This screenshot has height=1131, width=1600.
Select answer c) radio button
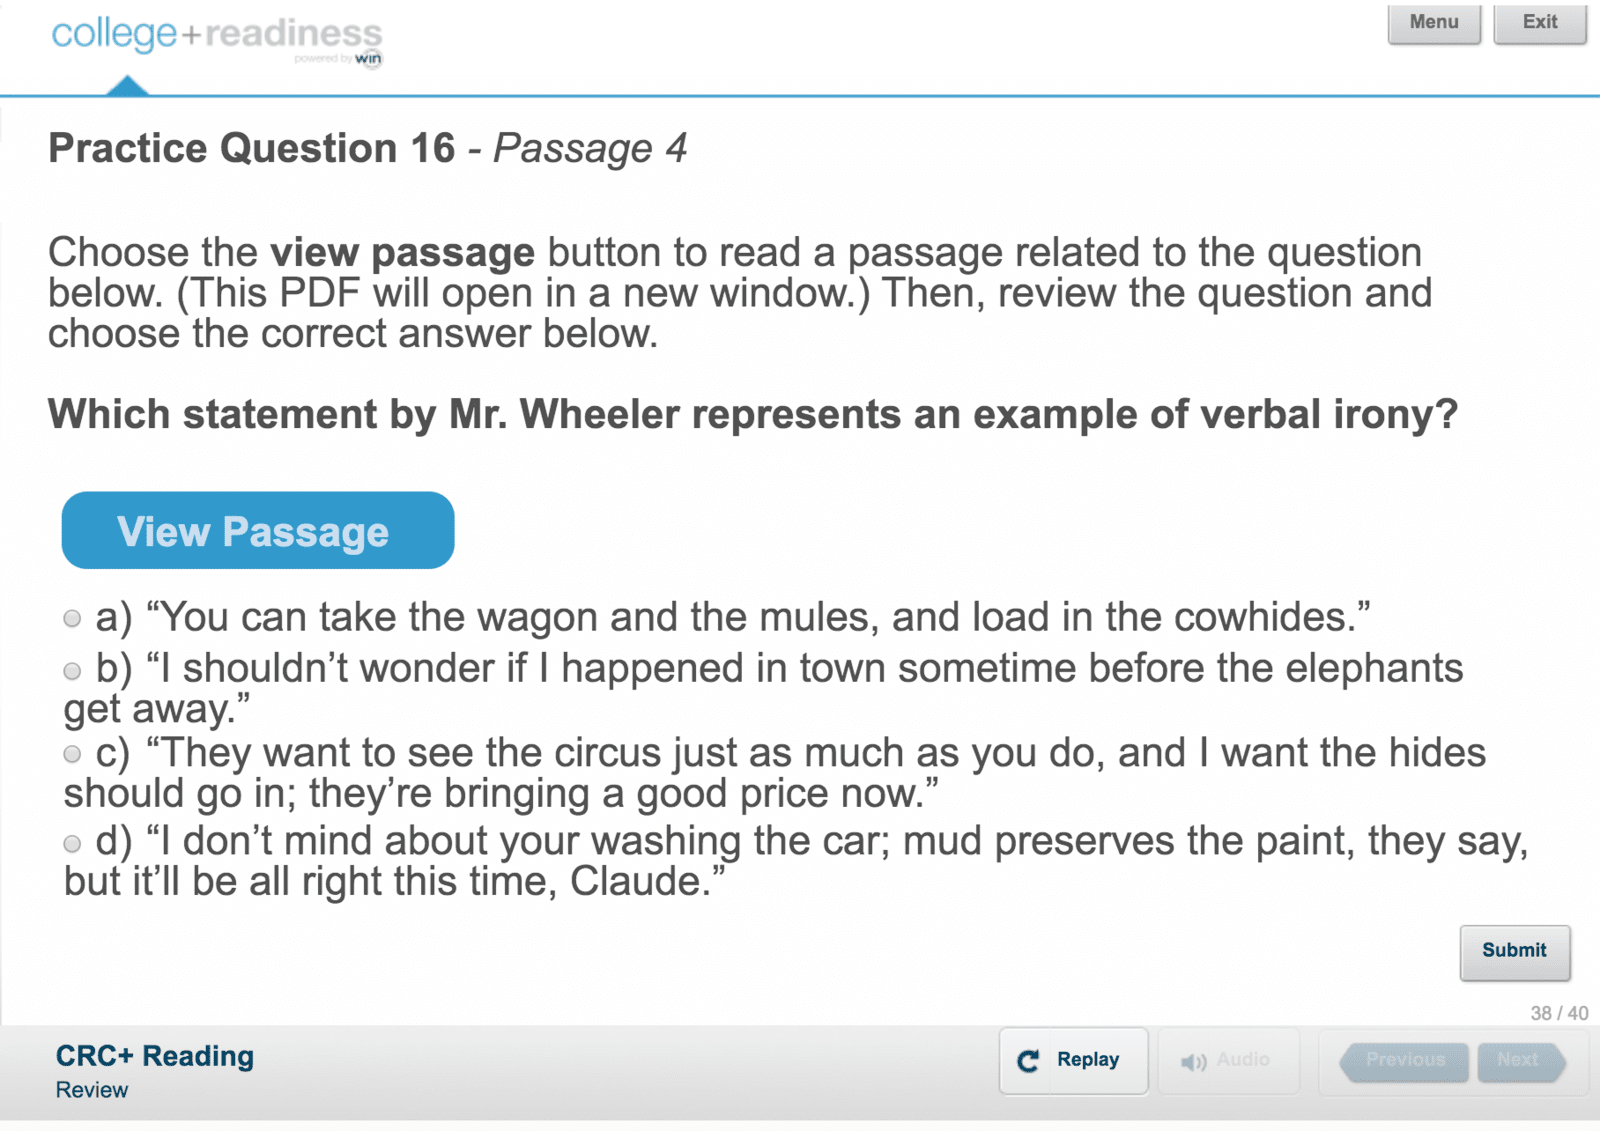pos(72,754)
